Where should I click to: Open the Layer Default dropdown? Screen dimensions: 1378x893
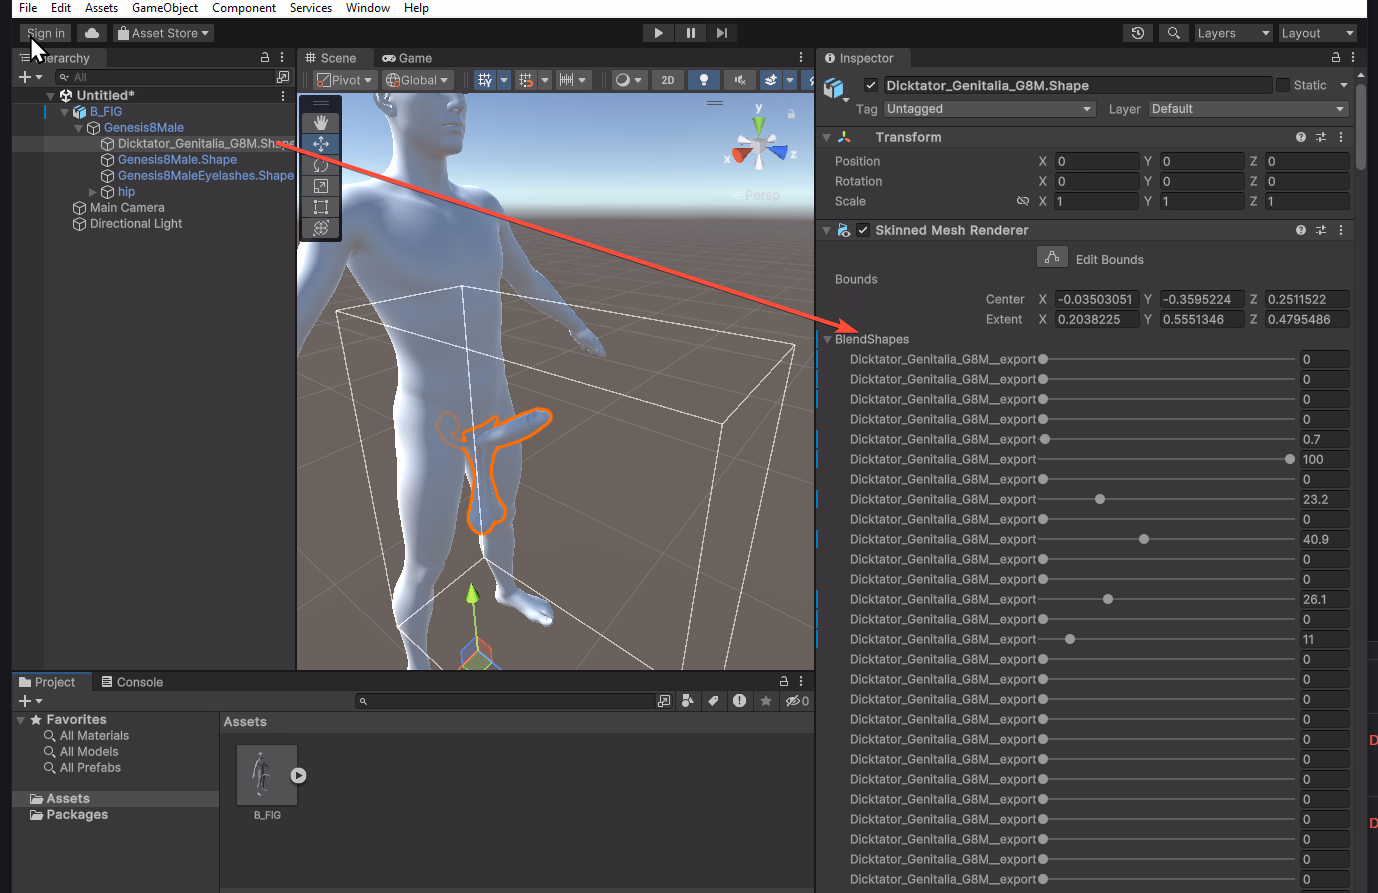[x=1249, y=109]
